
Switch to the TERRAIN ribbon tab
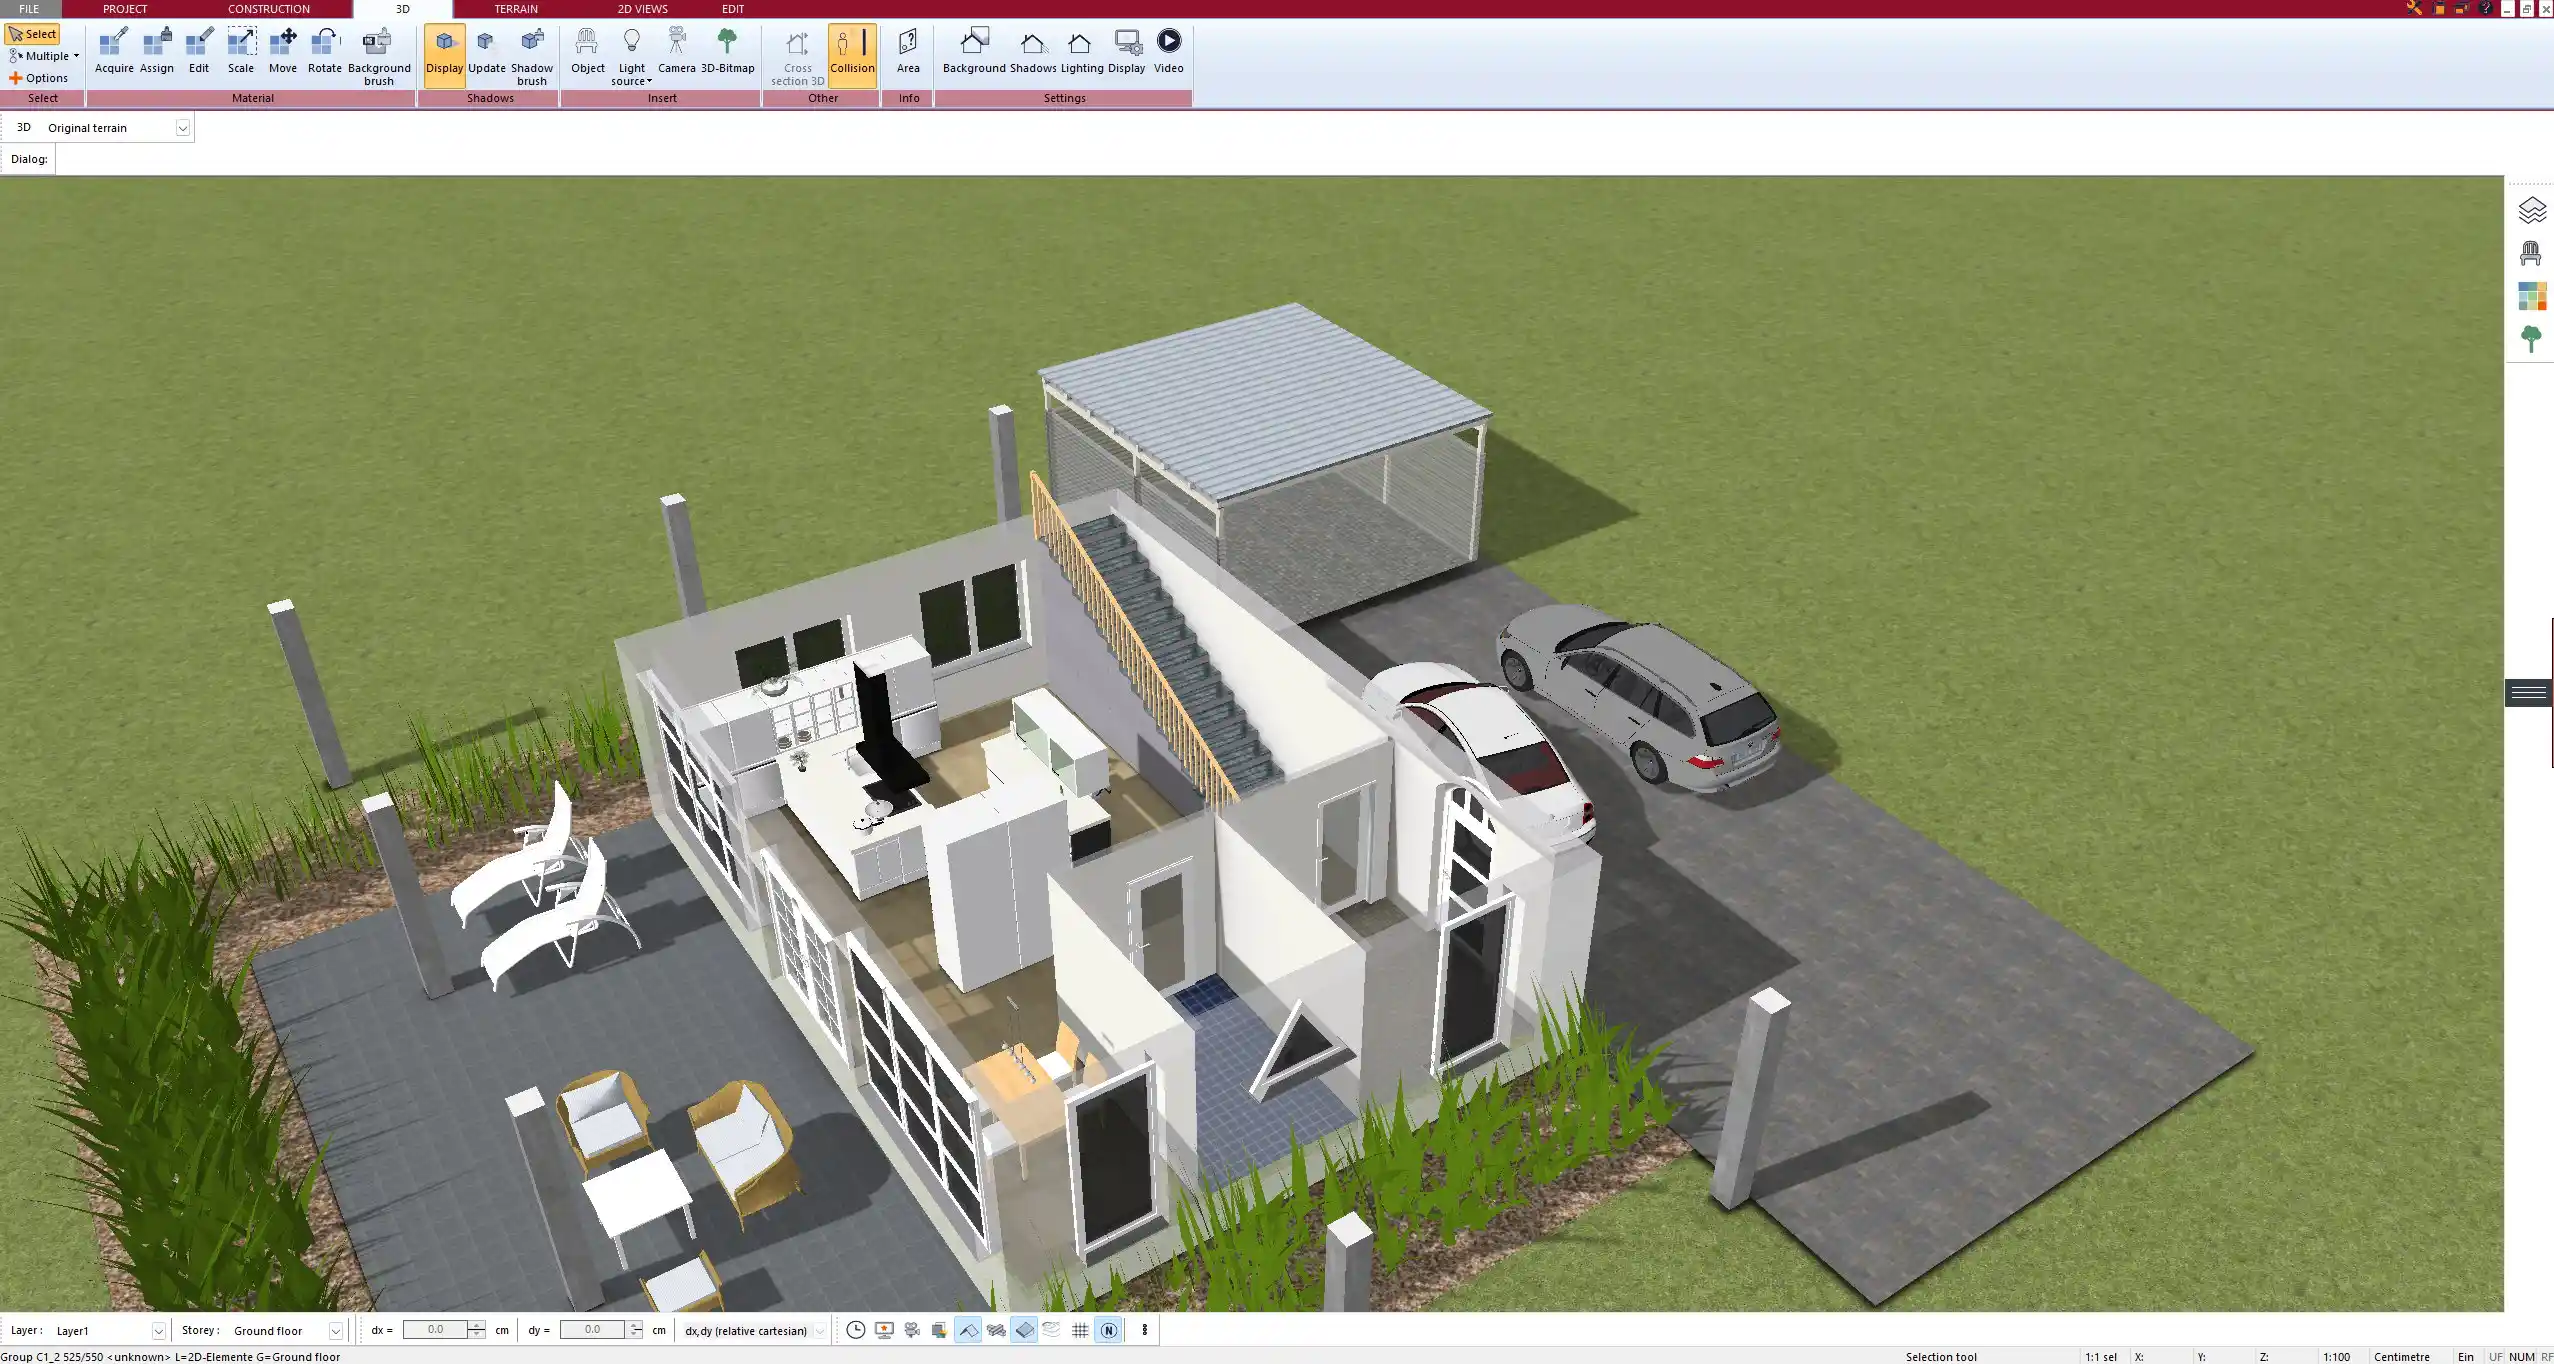(x=514, y=8)
